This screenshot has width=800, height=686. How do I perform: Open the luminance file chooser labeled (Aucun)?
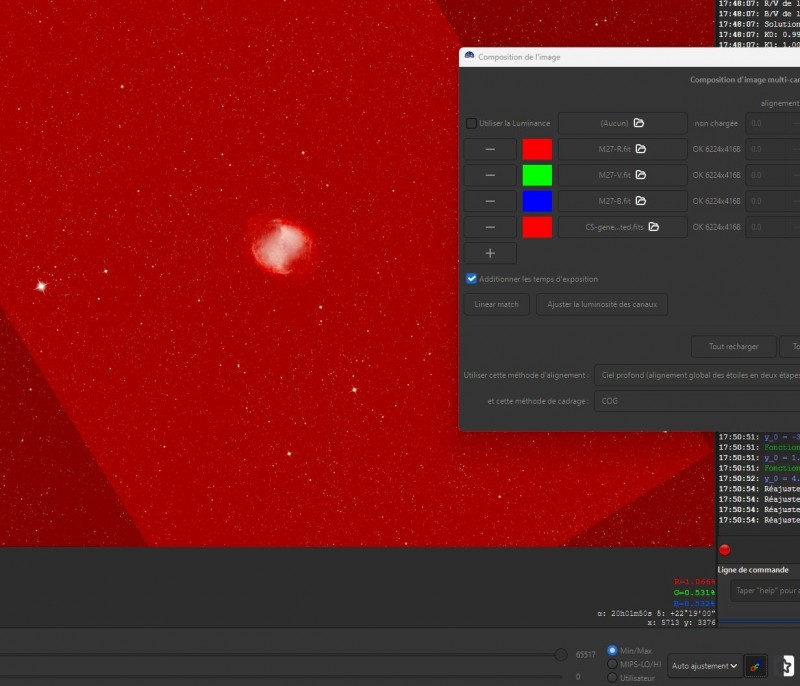point(622,123)
